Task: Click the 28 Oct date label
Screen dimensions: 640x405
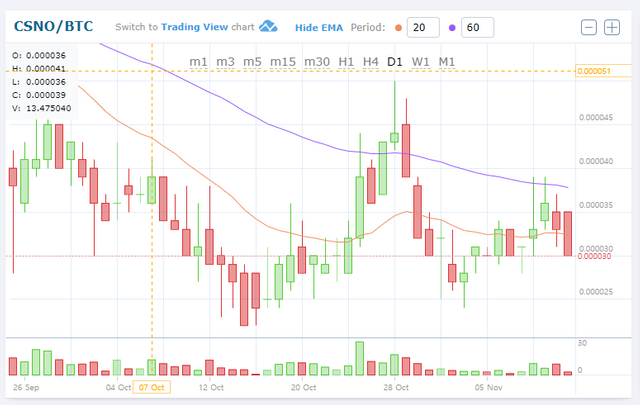Action: pyautogui.click(x=396, y=387)
